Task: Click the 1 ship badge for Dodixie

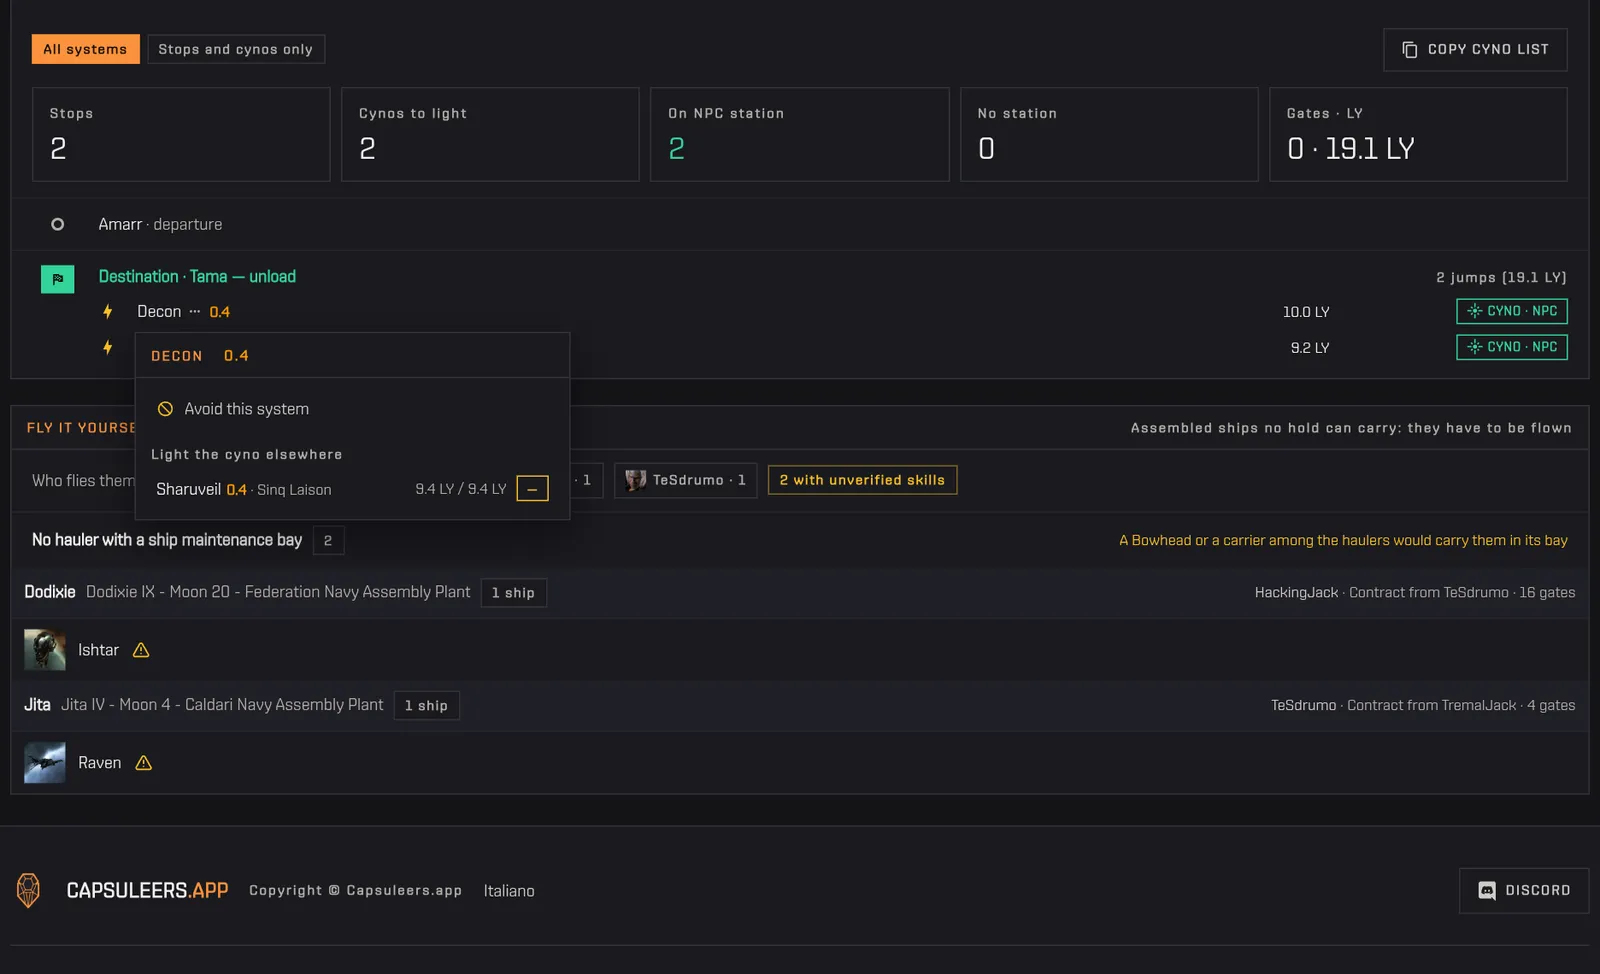Action: [x=513, y=593]
